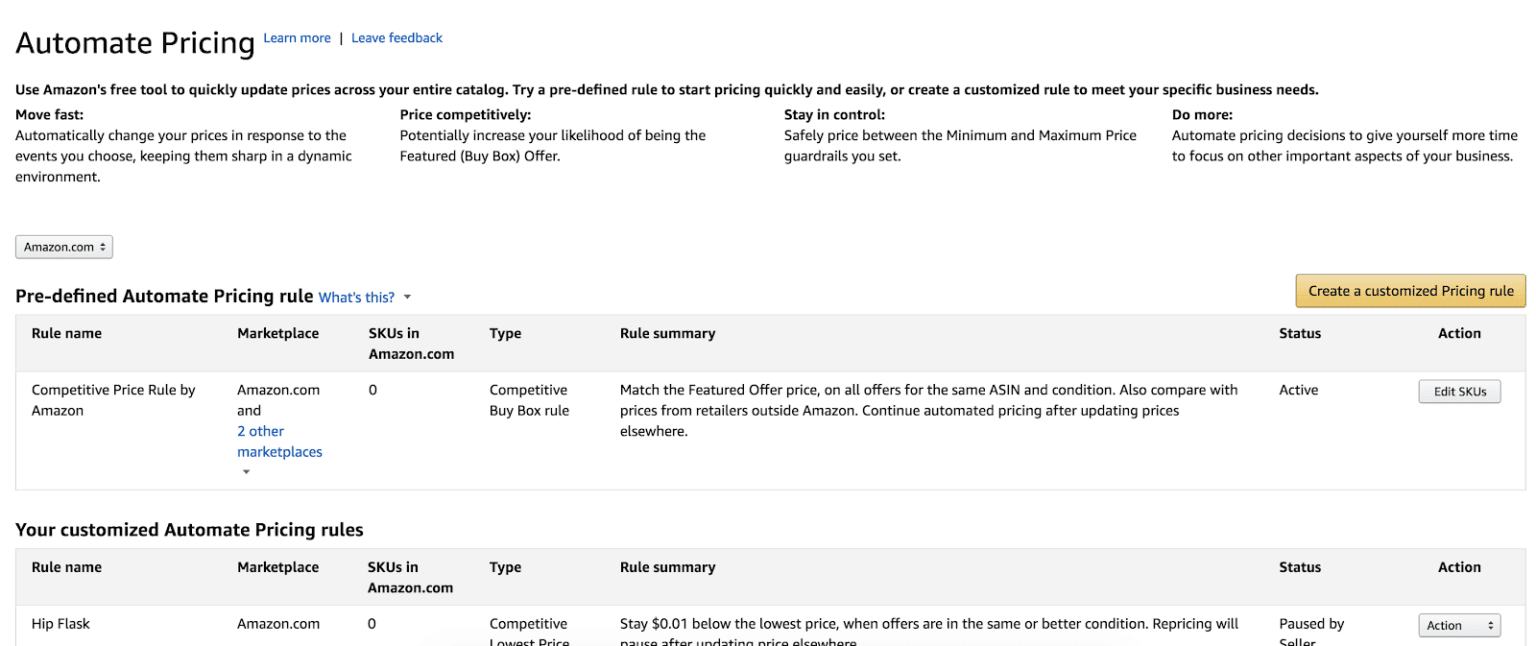
Task: Click the Automate Pricing page heading
Action: point(135,43)
